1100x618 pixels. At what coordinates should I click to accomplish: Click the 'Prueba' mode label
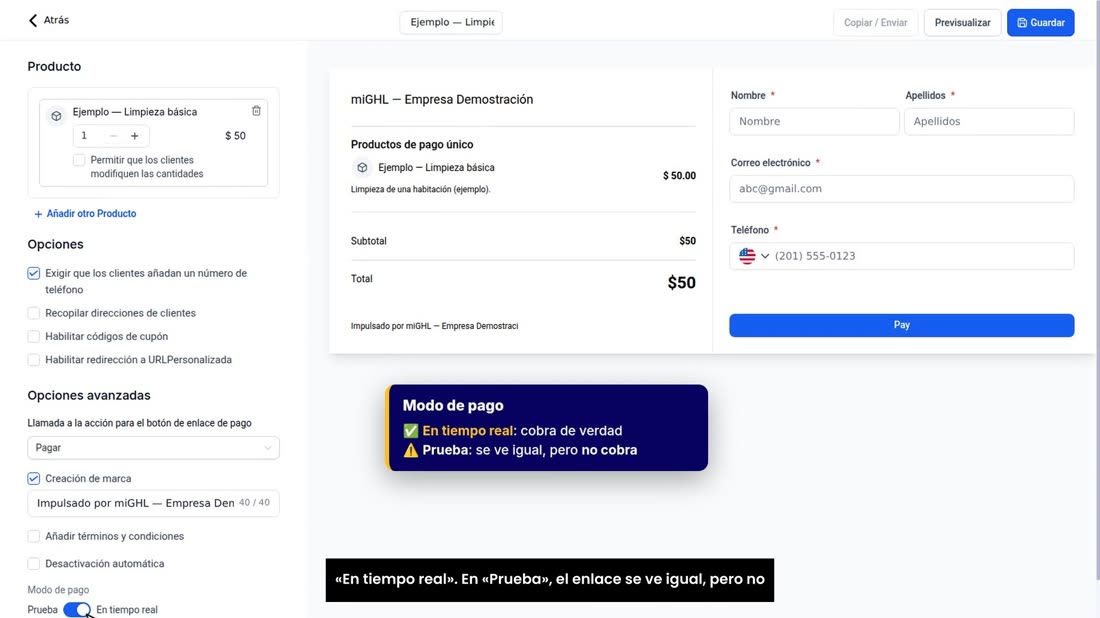pyautogui.click(x=42, y=610)
